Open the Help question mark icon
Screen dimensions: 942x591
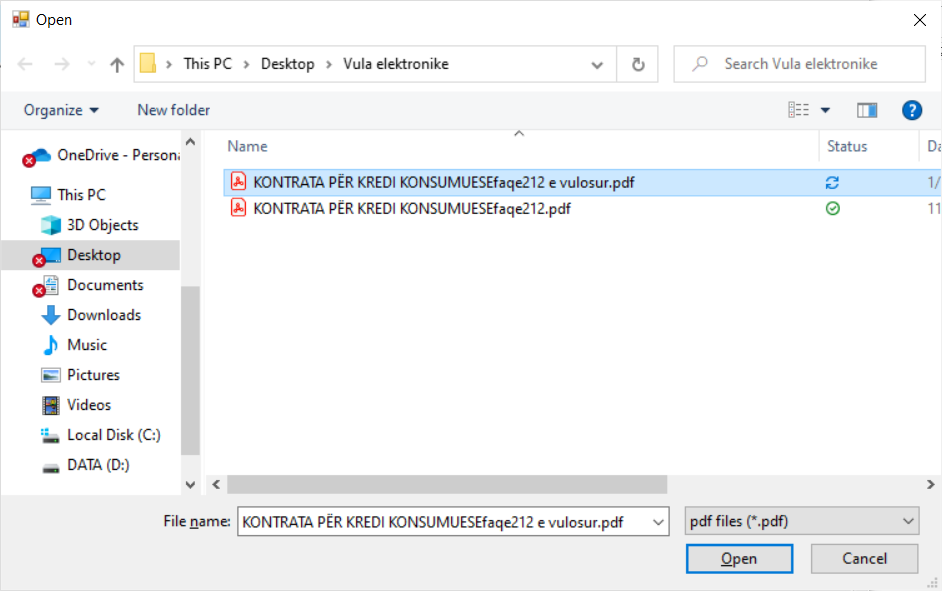(911, 110)
